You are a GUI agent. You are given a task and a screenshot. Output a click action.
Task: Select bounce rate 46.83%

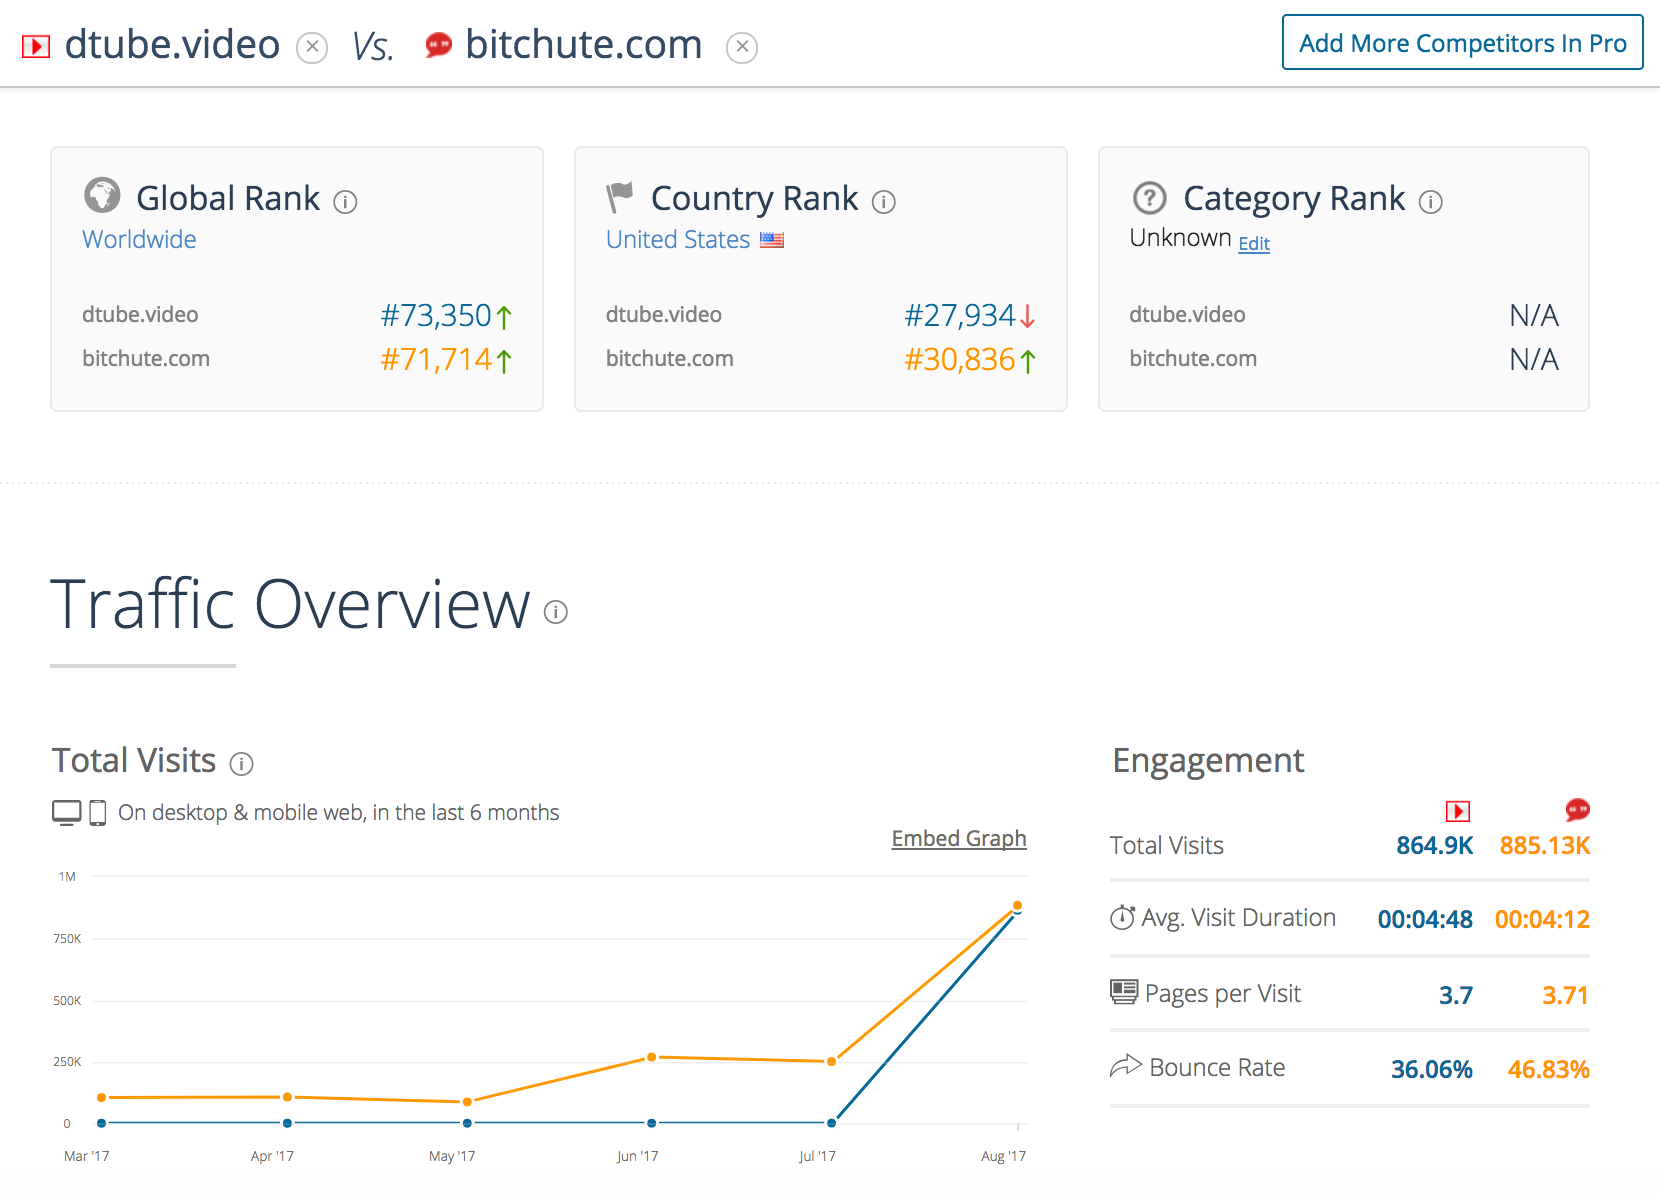pos(1549,1069)
